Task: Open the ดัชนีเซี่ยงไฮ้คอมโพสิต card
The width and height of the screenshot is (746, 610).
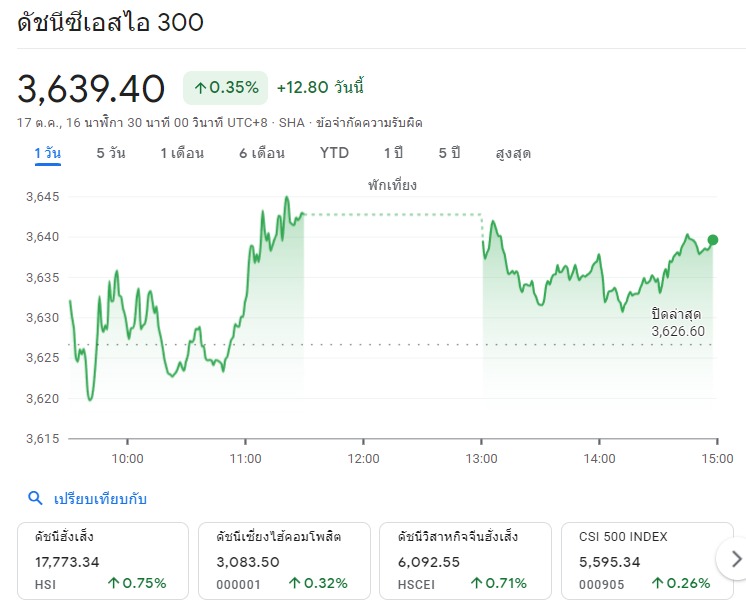Action: [284, 561]
